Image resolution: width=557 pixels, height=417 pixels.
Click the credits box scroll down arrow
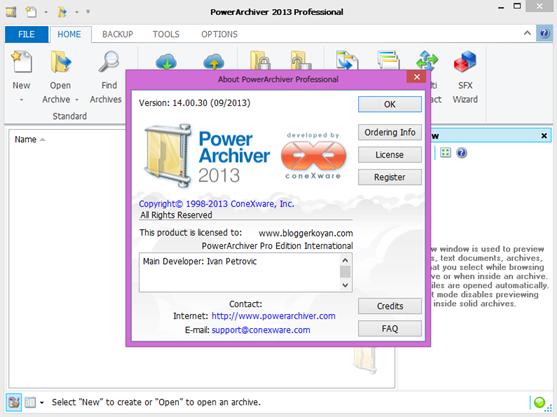pos(345,285)
